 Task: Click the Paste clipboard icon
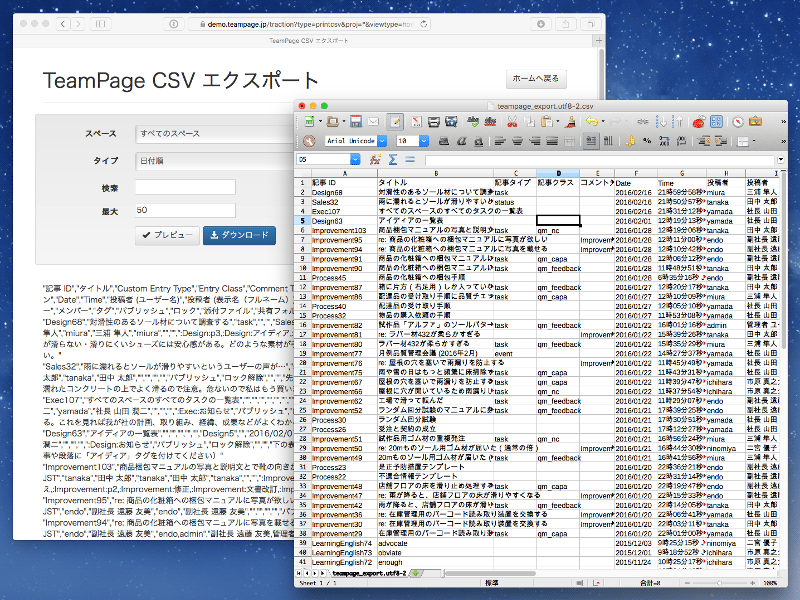tap(546, 121)
